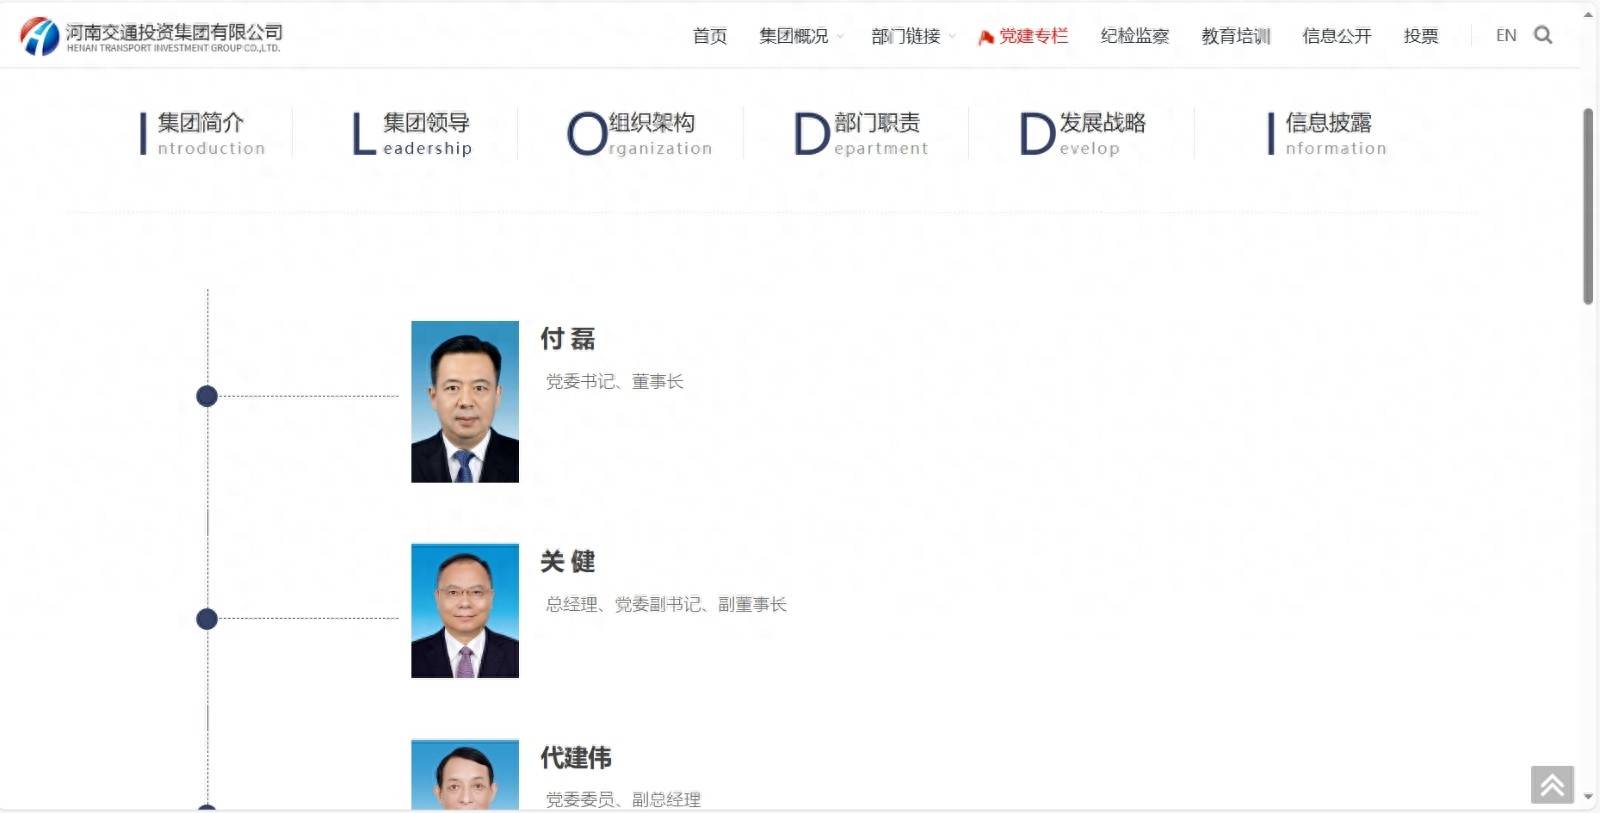The image size is (1600, 813).
Task: Open the 部门职责 Department tab
Action: click(862, 134)
